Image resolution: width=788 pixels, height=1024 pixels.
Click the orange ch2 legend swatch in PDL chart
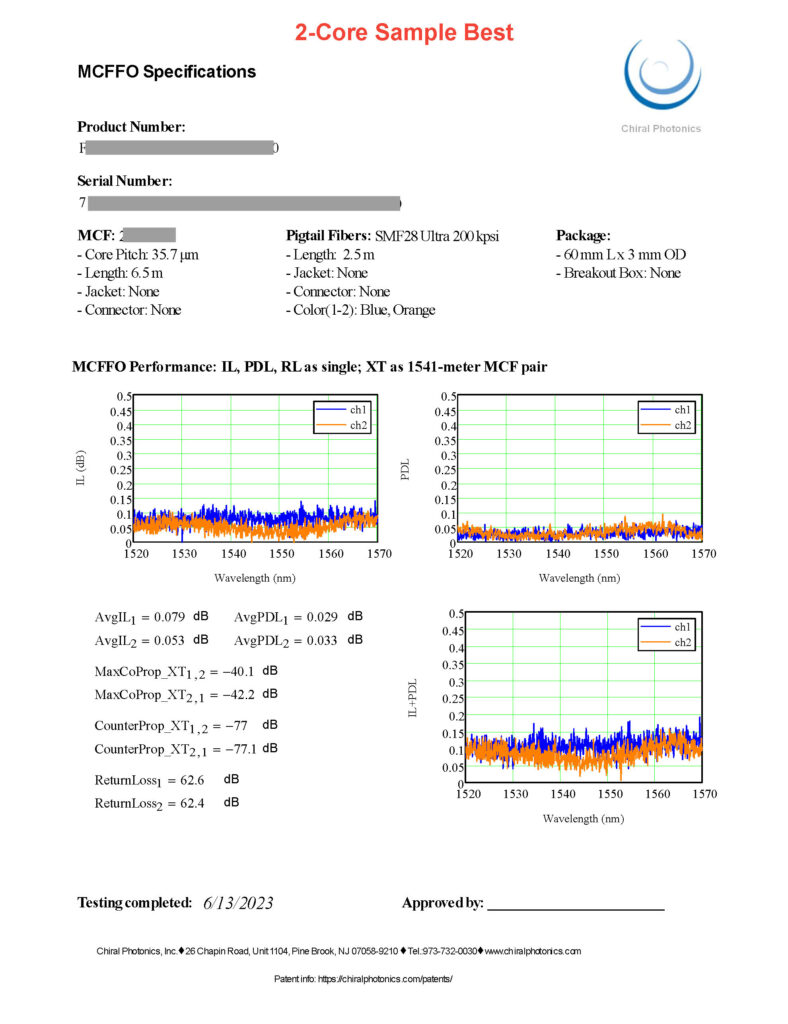pos(655,425)
